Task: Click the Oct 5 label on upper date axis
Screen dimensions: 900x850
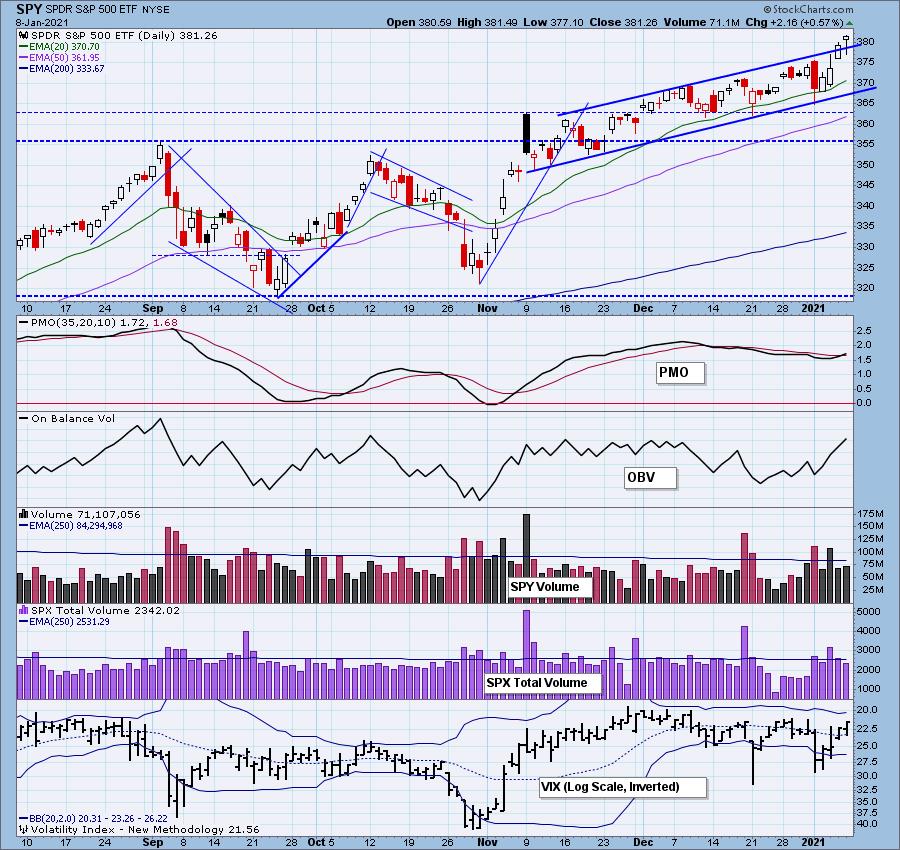Action: (x=321, y=308)
